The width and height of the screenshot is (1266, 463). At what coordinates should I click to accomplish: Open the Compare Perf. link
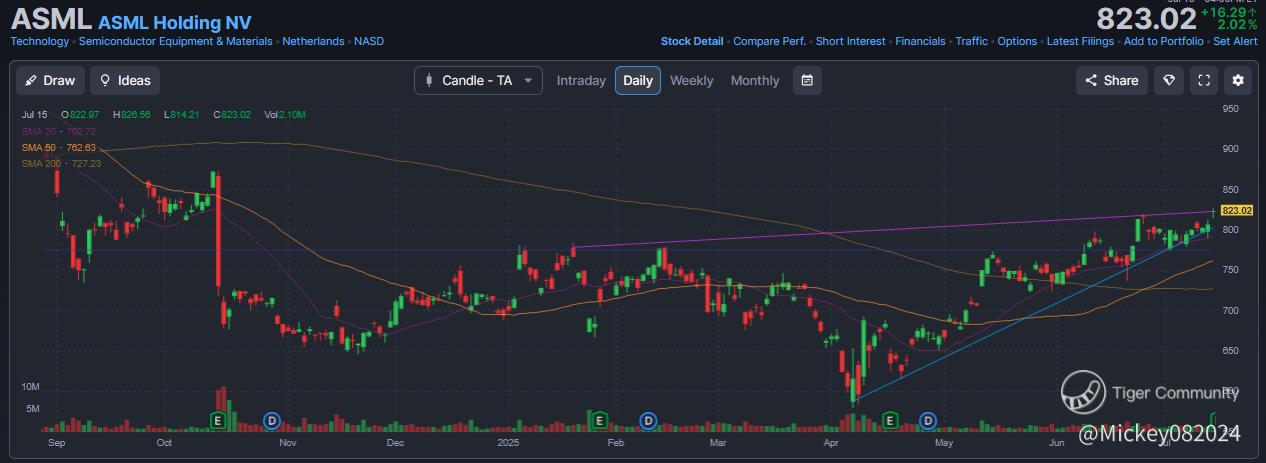point(770,42)
